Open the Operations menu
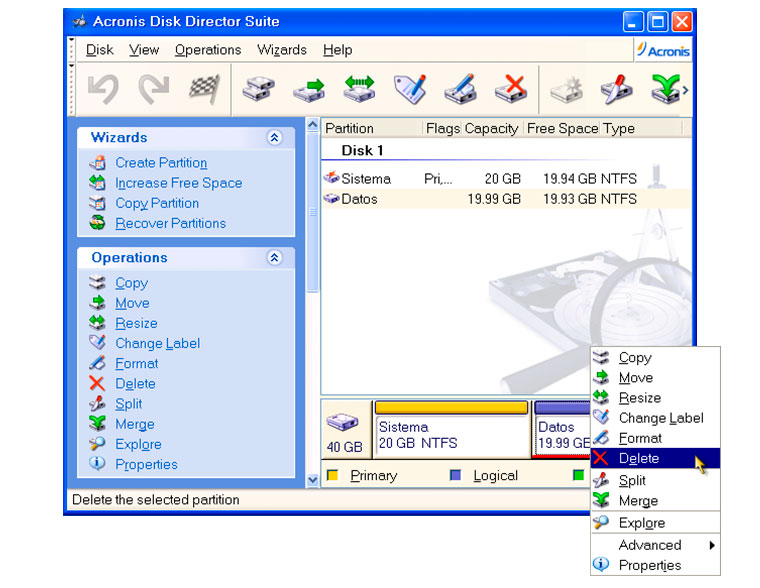Viewport: 760px width, 588px height. point(208,50)
